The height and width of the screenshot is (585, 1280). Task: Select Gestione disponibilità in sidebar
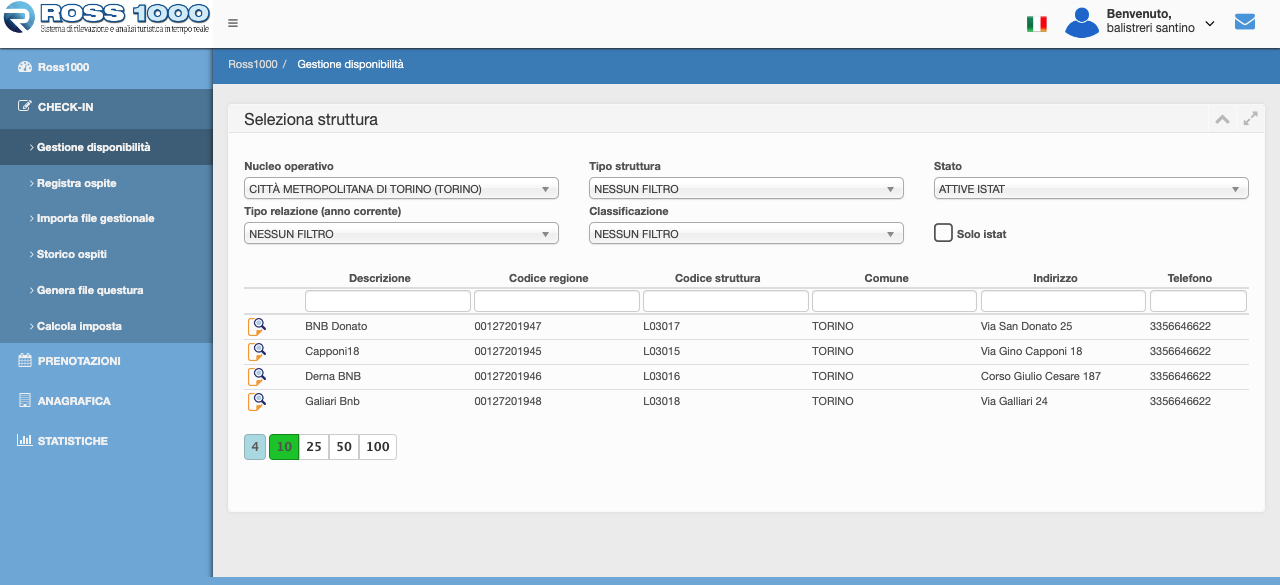click(106, 147)
